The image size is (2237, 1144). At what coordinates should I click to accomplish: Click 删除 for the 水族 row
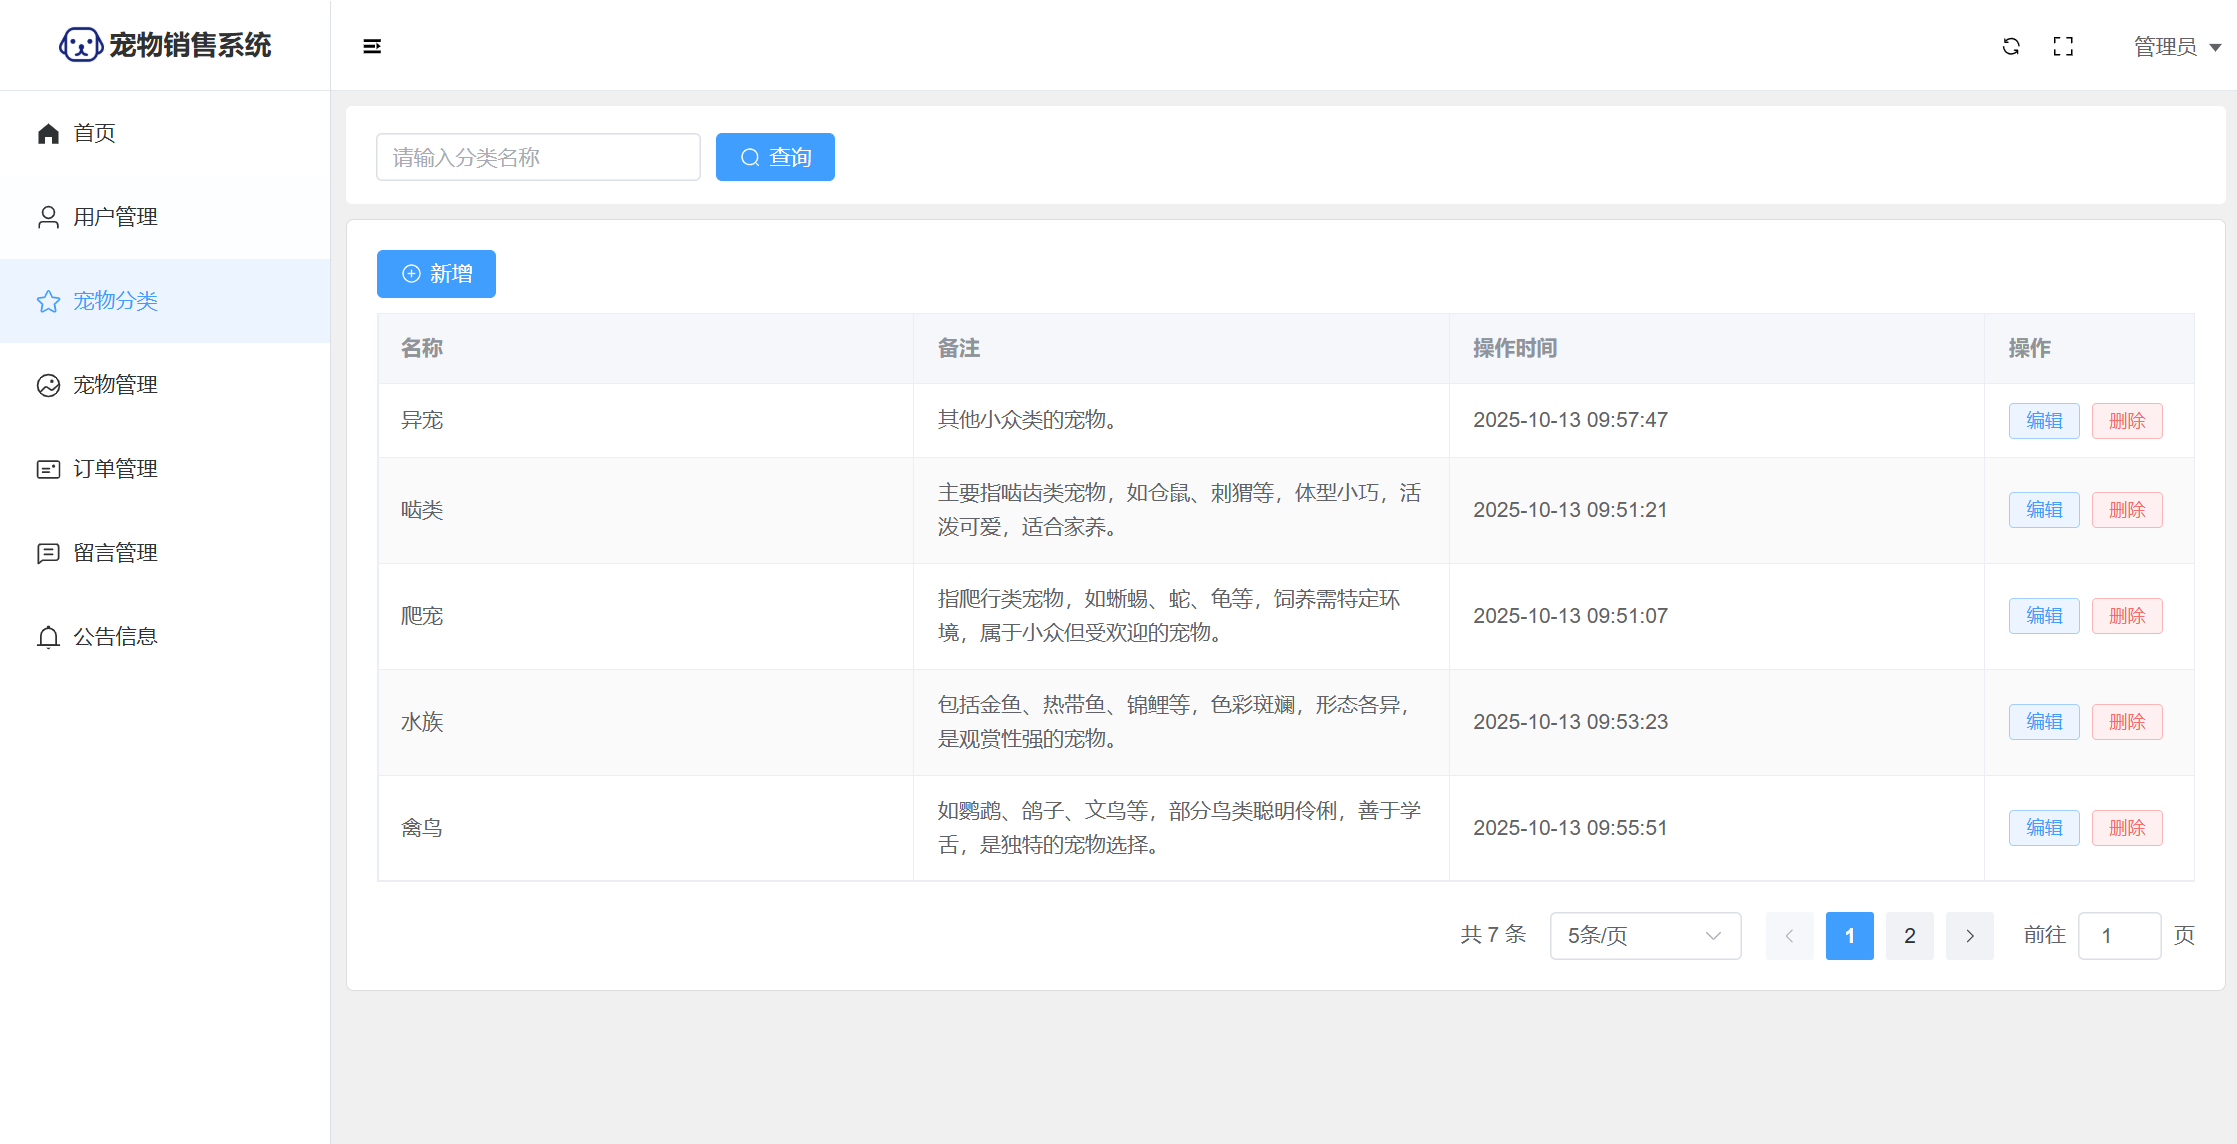2126,722
